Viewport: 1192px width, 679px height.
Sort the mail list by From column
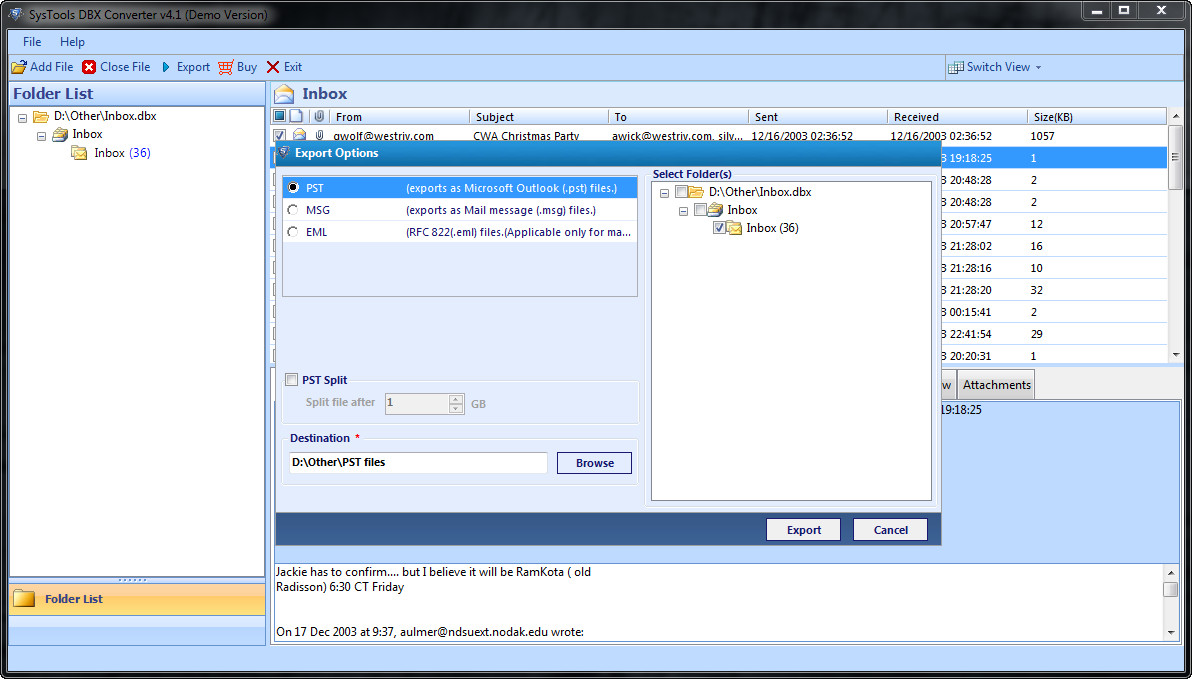point(400,116)
